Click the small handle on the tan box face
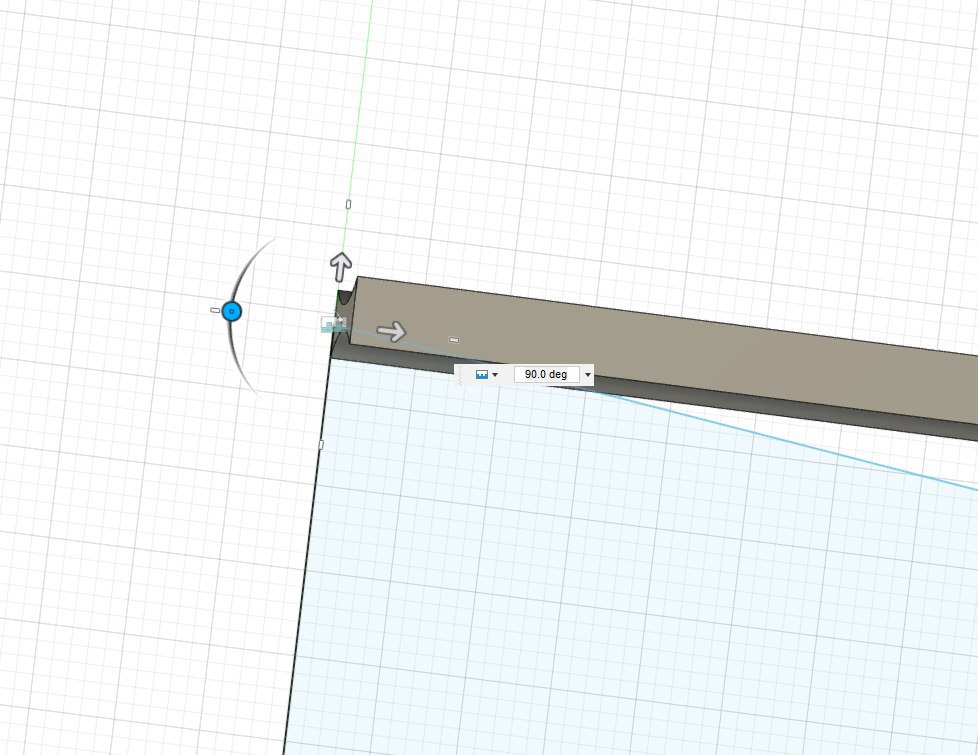The image size is (978, 755). (x=454, y=340)
